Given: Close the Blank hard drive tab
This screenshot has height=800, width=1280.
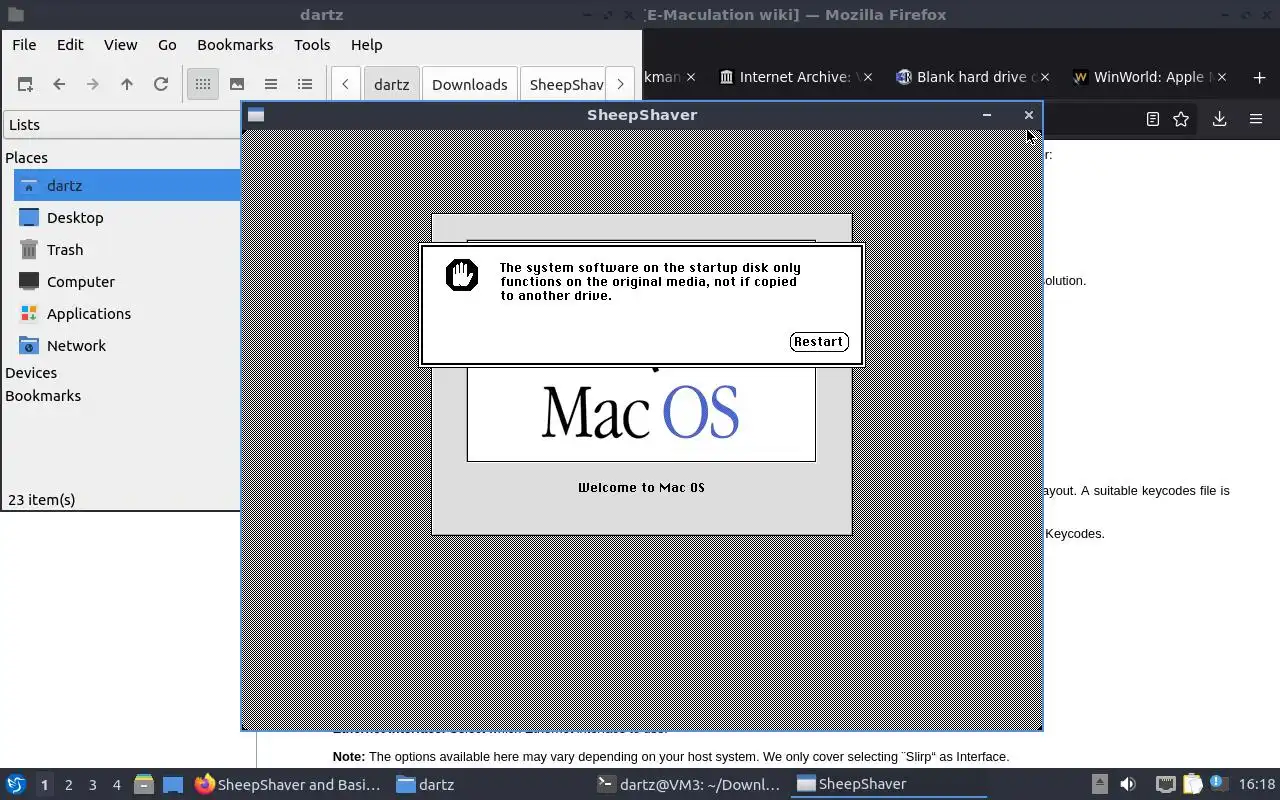Looking at the screenshot, I should pos(1045,77).
